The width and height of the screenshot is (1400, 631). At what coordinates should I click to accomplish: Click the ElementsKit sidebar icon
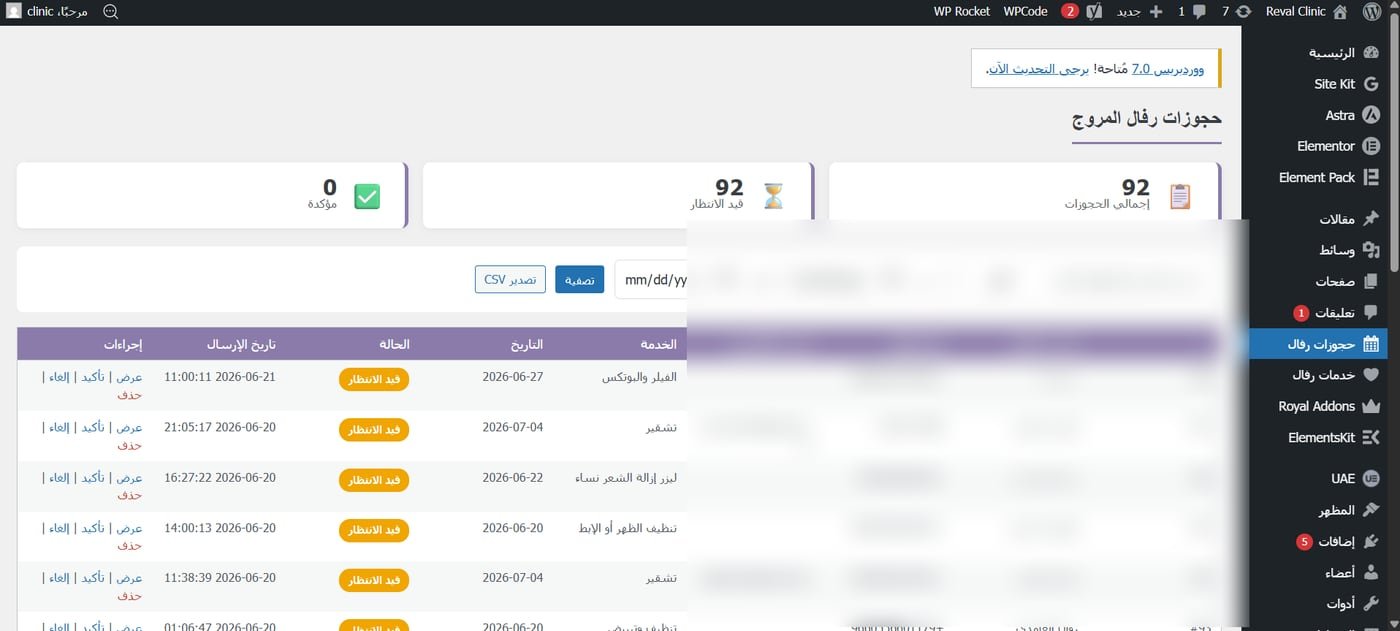pyautogui.click(x=1371, y=437)
